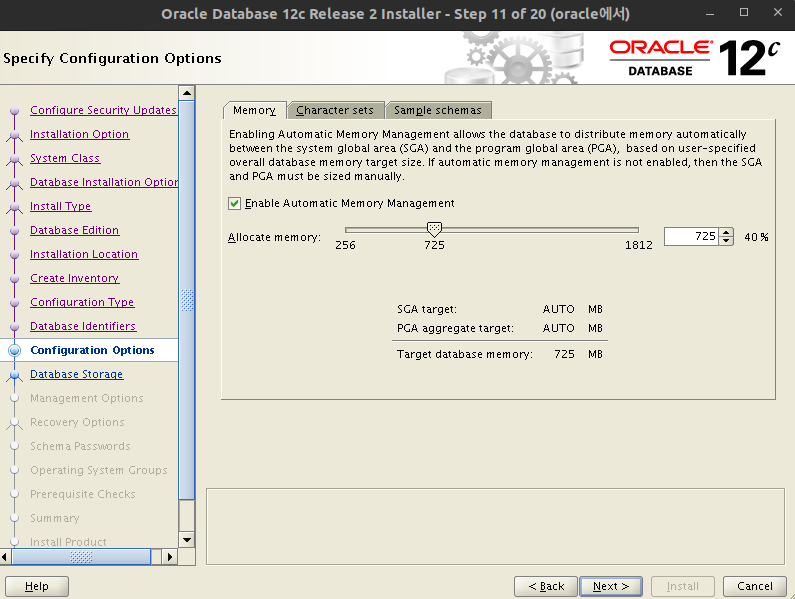Click the Configuration Options step bullet icon
Screen dimensions: 795x599
click(x=15, y=350)
